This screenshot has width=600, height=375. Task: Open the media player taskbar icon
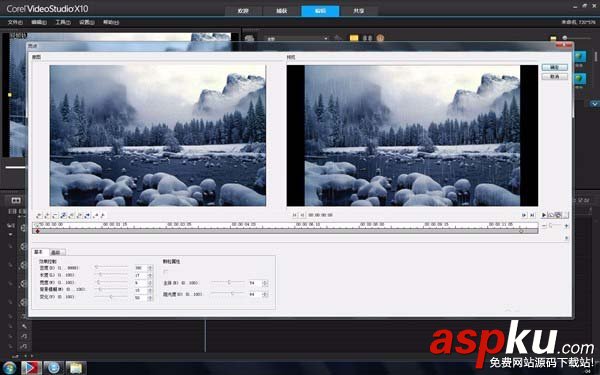click(31, 368)
